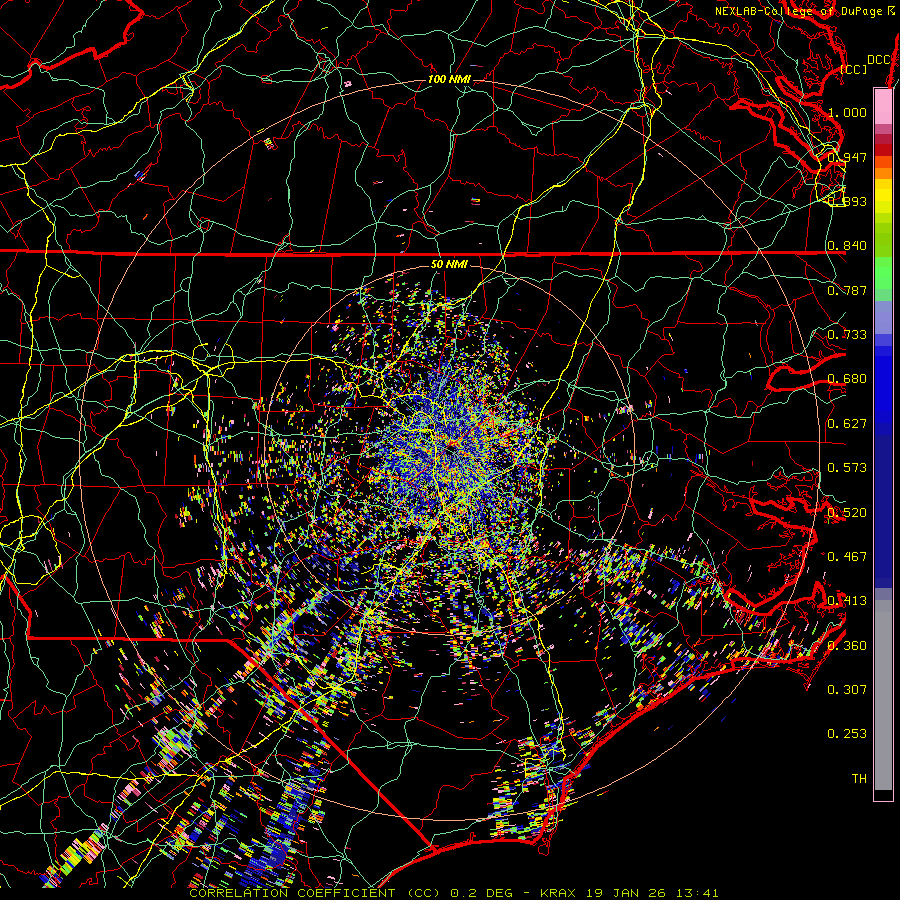Click the 0.627 scale value
Screen dimensions: 900x900
[x=847, y=424]
